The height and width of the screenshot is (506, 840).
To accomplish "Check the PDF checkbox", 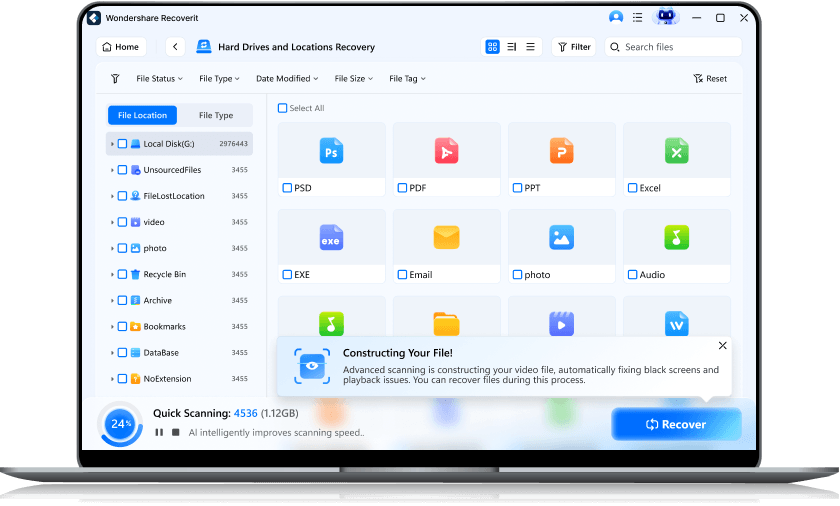I will click(x=402, y=188).
